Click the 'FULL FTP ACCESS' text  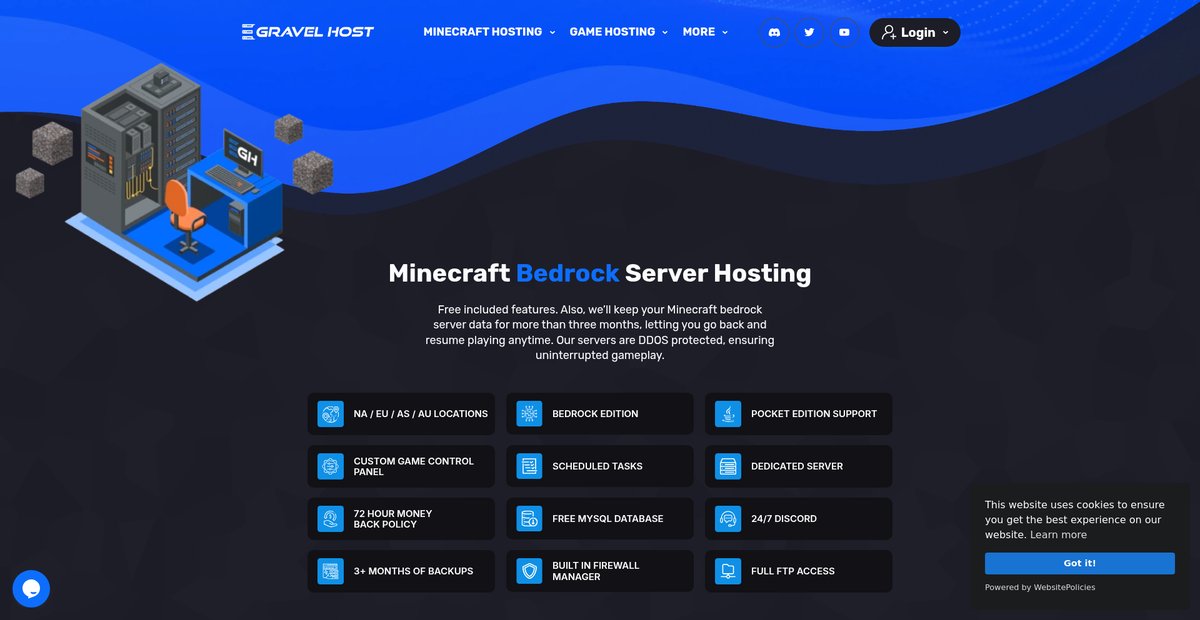tap(793, 571)
